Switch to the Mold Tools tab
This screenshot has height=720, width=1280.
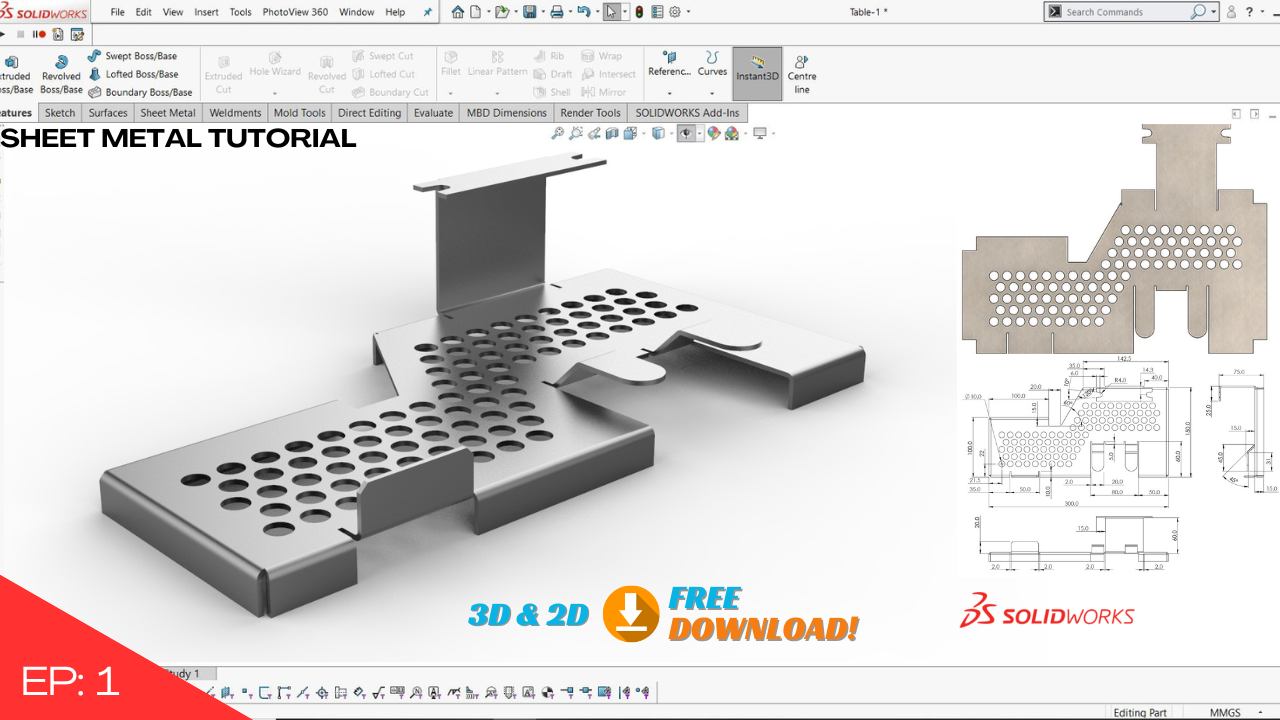pyautogui.click(x=299, y=113)
